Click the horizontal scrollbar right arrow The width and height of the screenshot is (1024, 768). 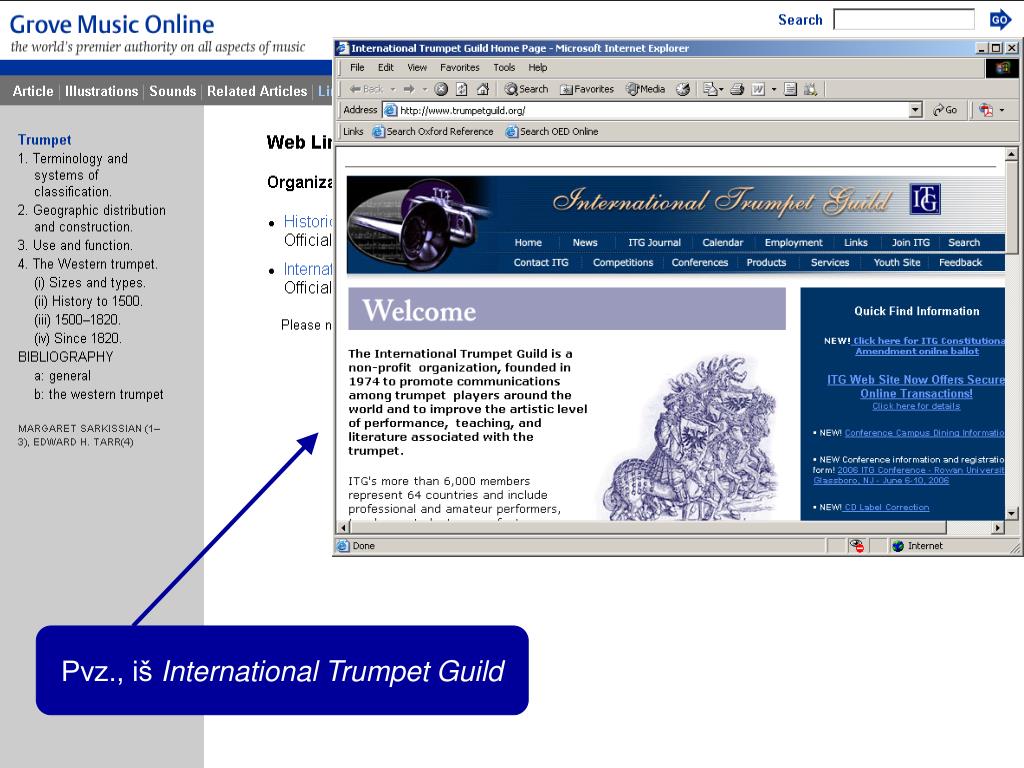(997, 527)
